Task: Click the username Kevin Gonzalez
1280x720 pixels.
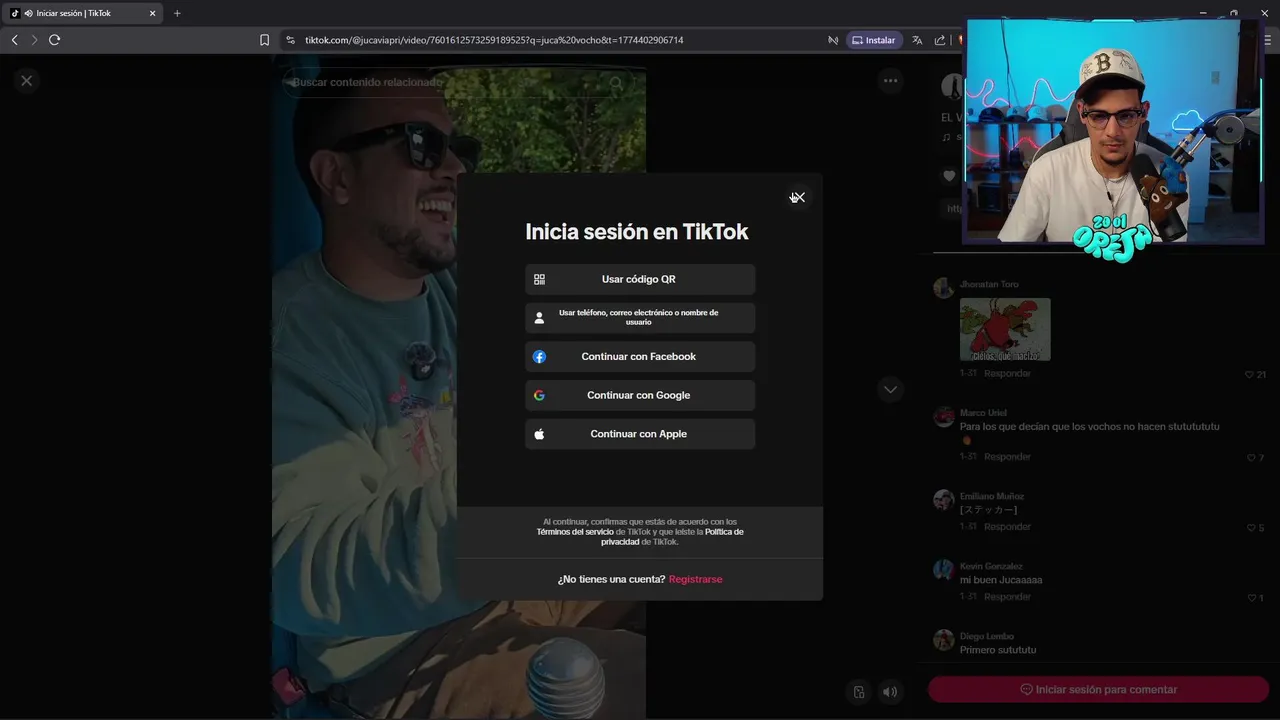Action: click(x=991, y=566)
